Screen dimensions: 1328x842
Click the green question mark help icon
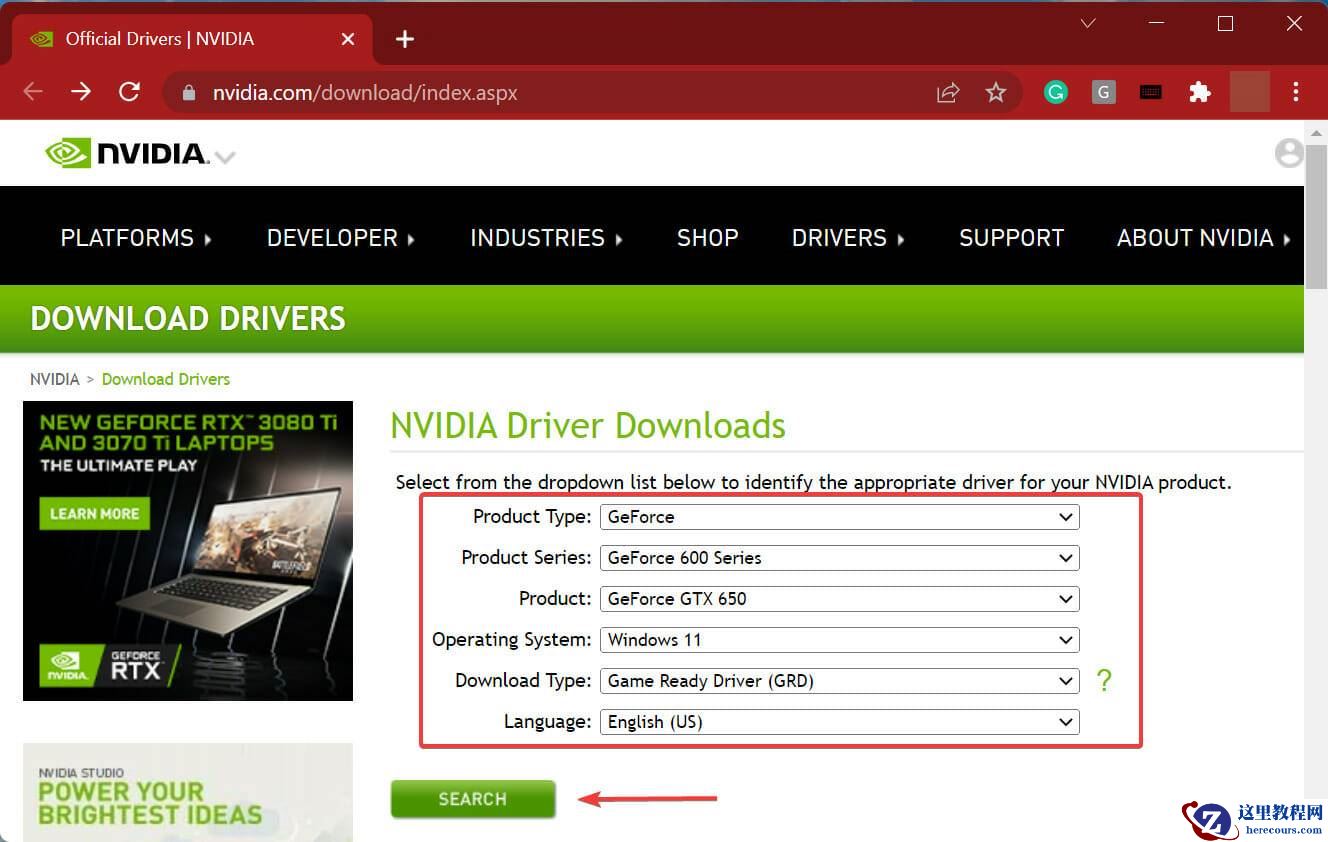1103,681
